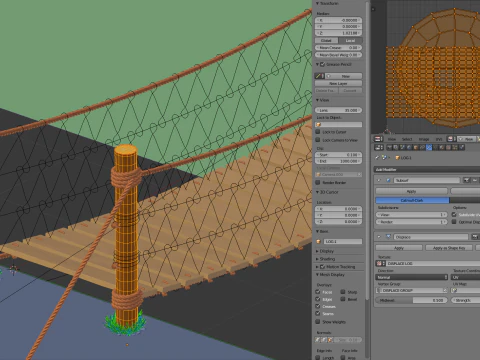The image size is (480, 360).
Task: Collapse the 3D Cursor panel
Action: [317, 192]
